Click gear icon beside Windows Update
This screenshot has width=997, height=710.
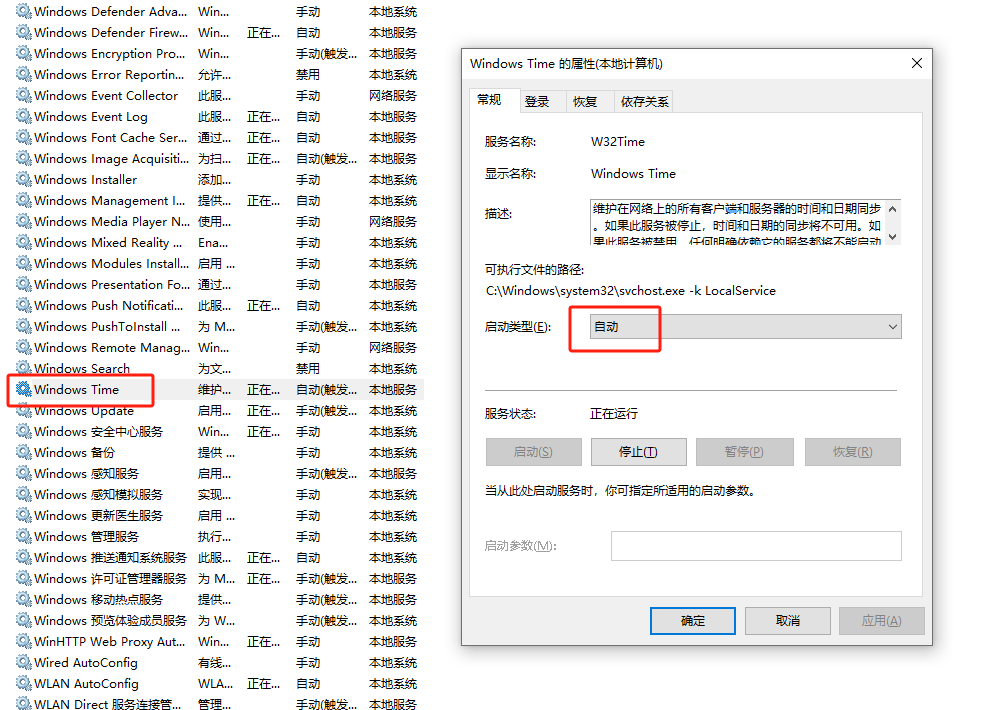(24, 410)
